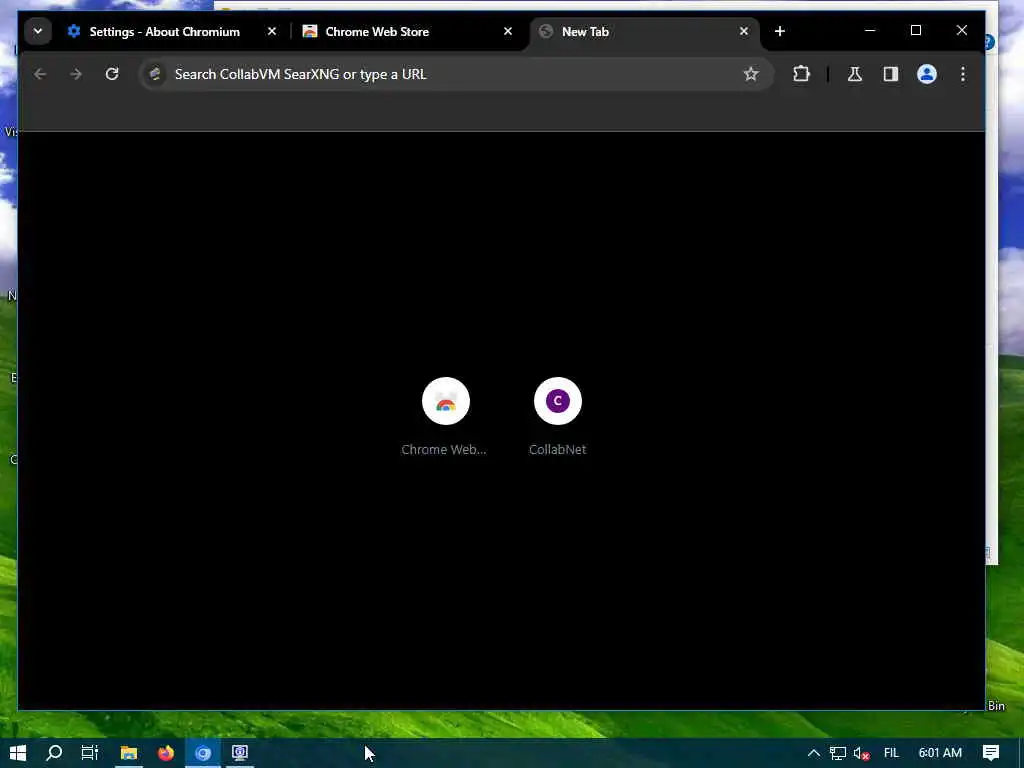Open the 6:01 AM clock flyout
Viewport: 1024px width, 768px height.
click(940, 753)
